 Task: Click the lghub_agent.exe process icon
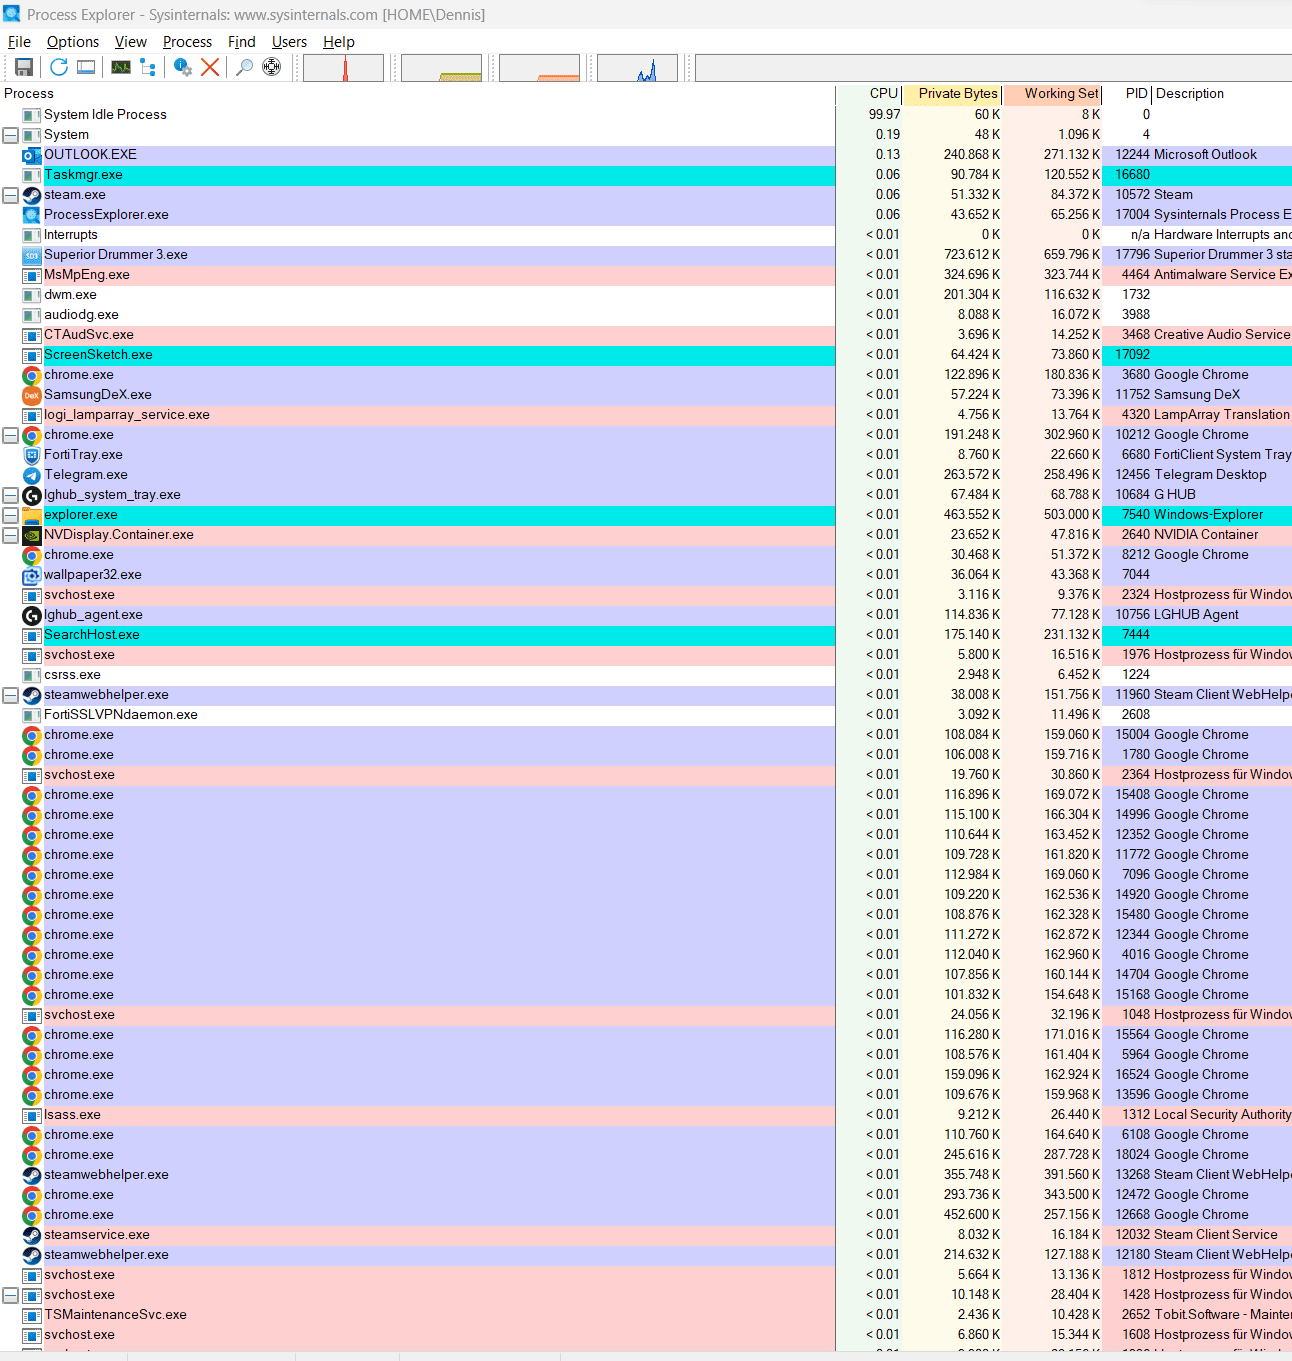pos(31,615)
